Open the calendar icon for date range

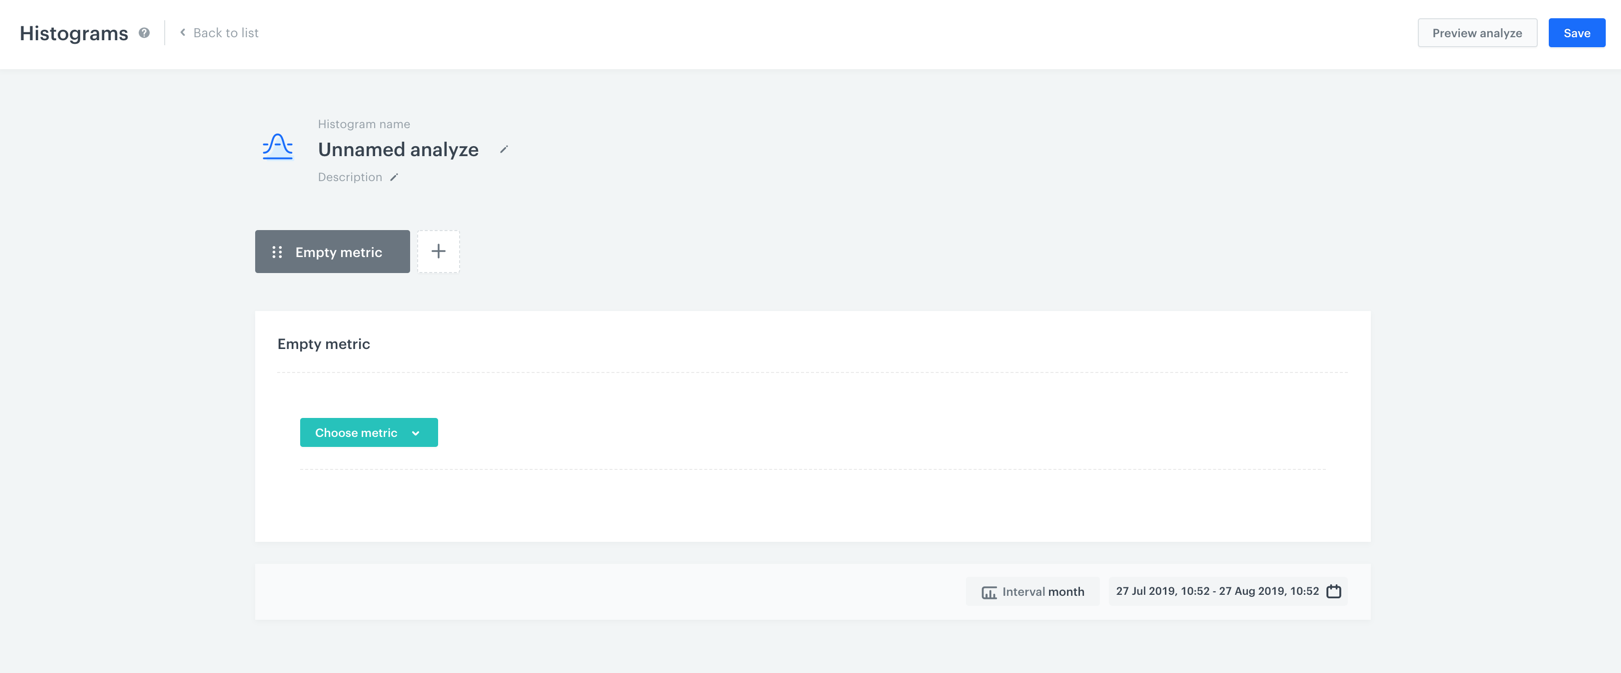(1333, 591)
